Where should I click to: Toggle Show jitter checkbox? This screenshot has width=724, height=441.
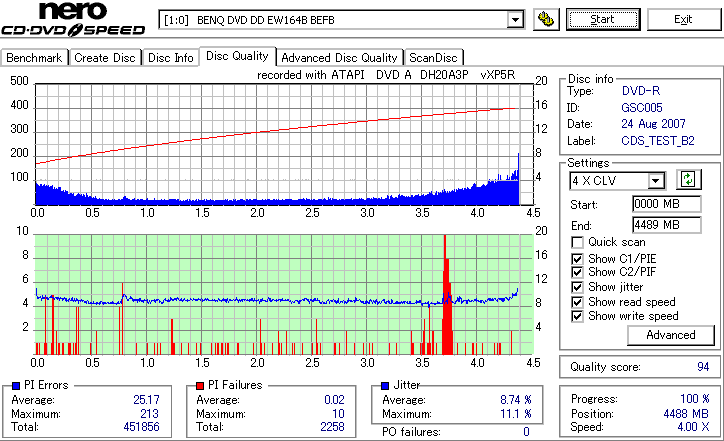pyautogui.click(x=577, y=287)
